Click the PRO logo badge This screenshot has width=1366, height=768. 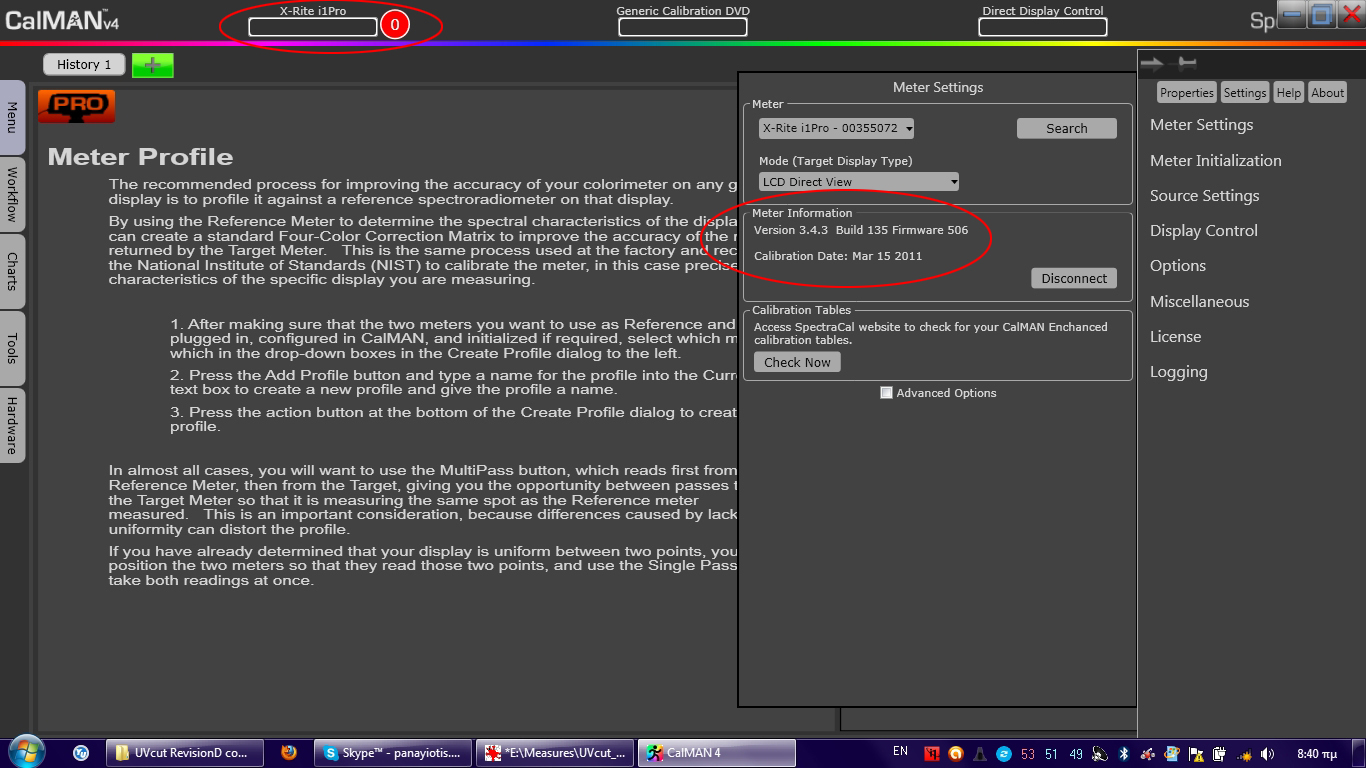[76, 106]
